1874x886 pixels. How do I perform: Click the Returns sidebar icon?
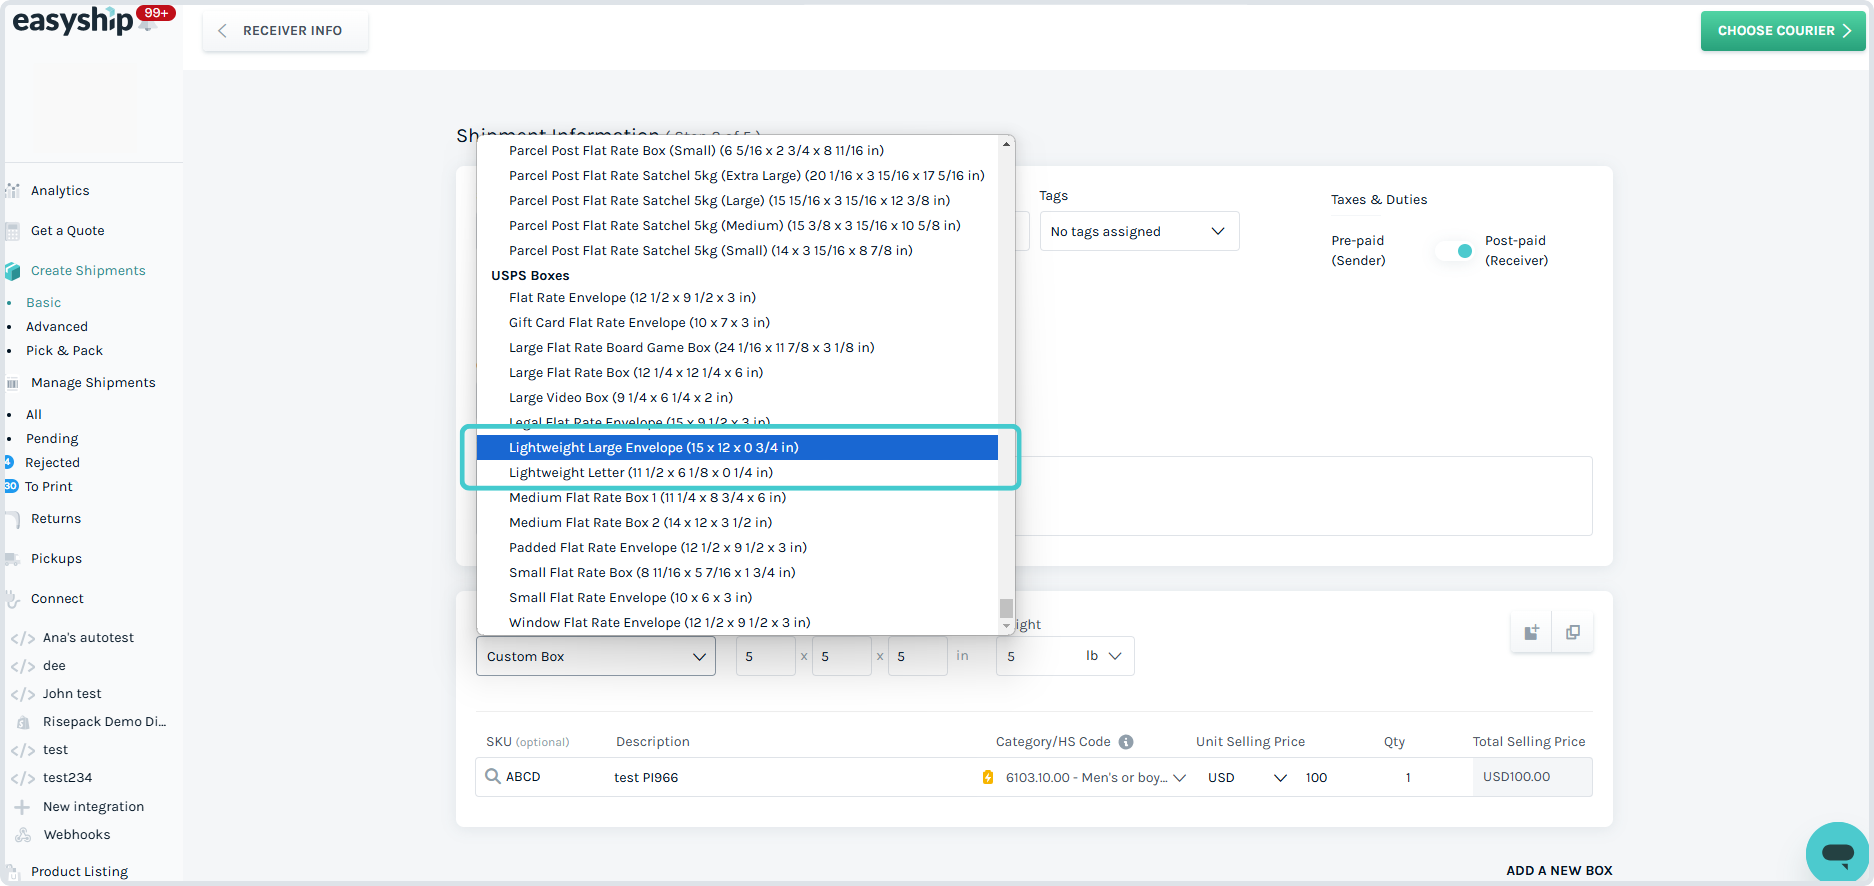point(13,519)
